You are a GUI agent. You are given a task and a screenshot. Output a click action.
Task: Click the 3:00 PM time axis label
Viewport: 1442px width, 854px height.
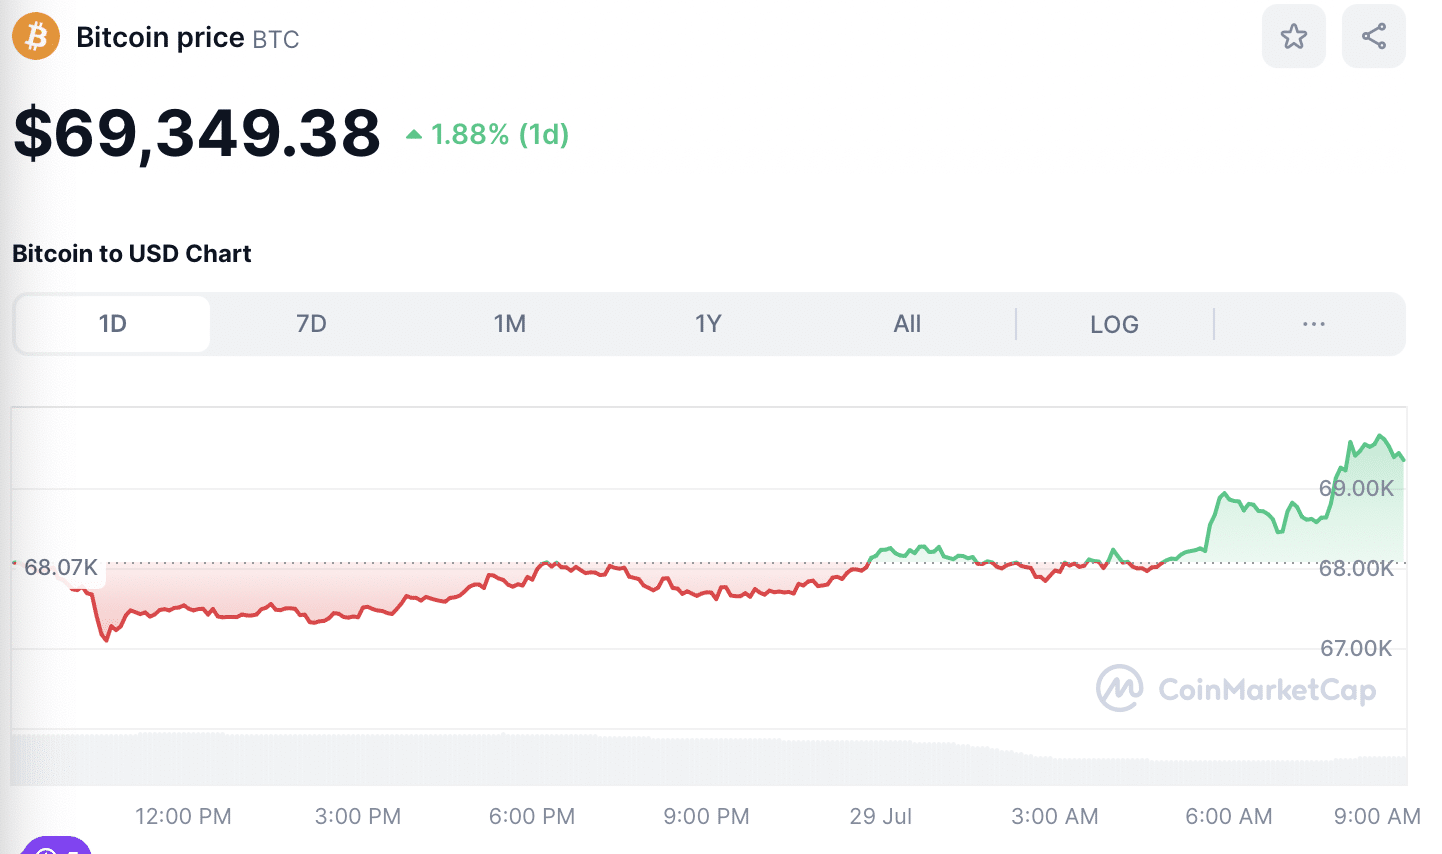point(358,816)
